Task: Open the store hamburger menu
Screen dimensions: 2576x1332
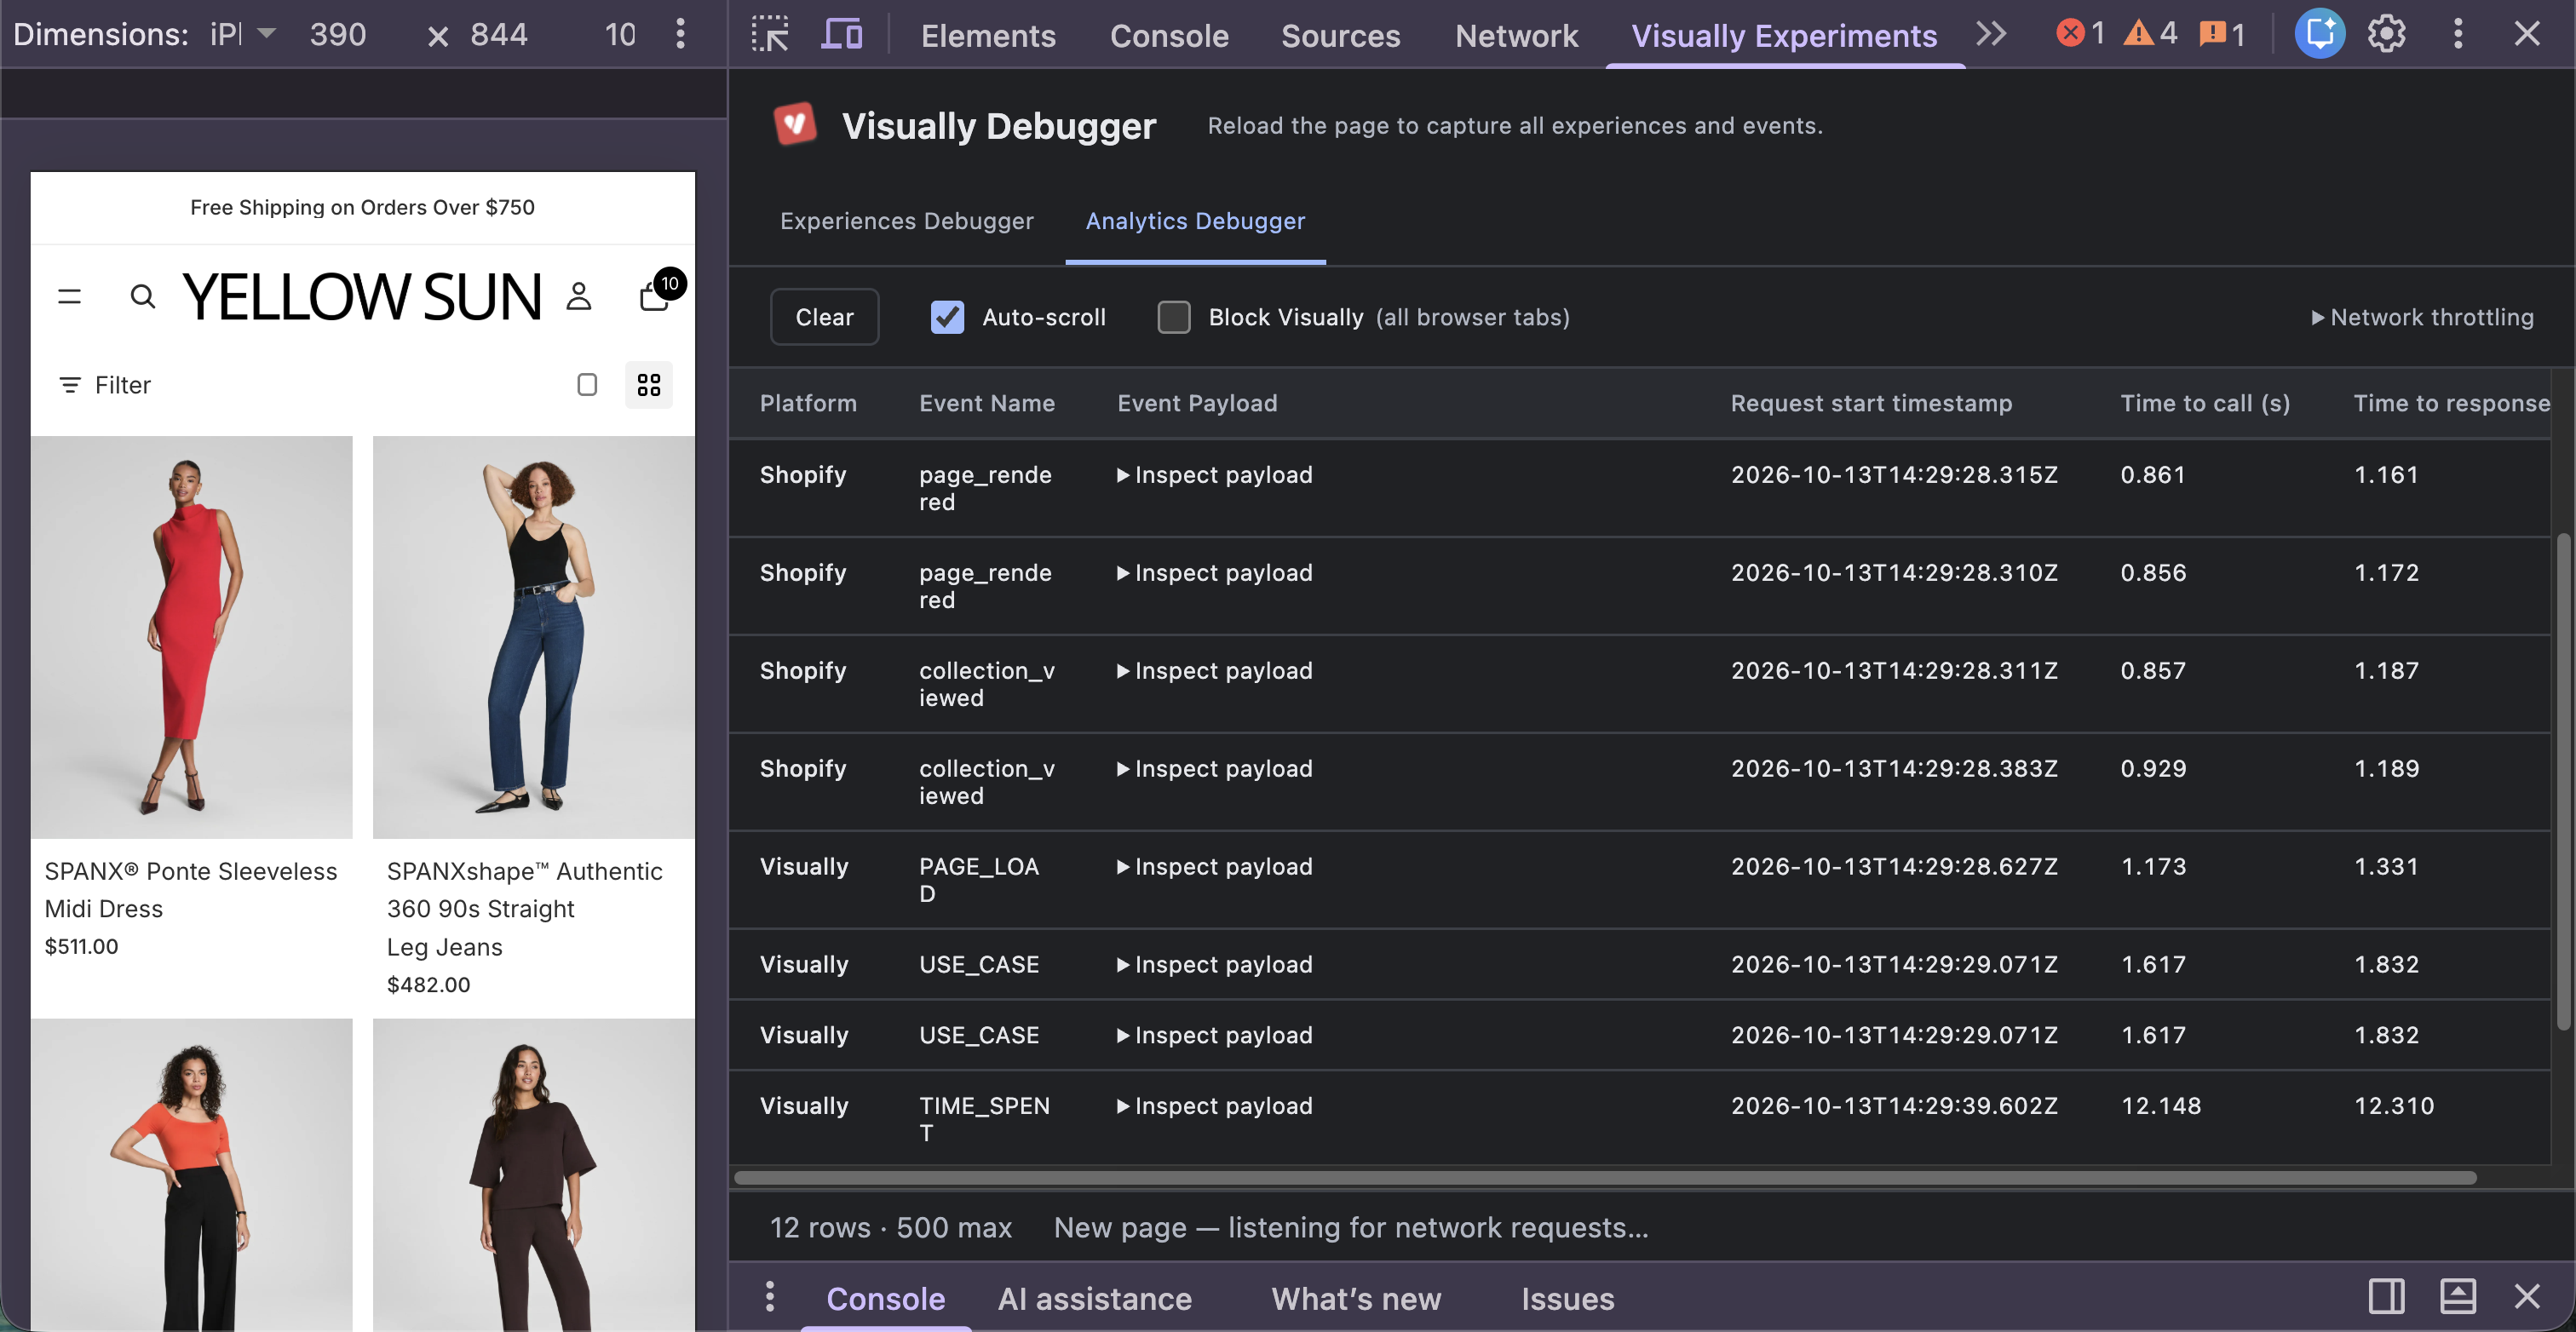Action: click(x=69, y=296)
